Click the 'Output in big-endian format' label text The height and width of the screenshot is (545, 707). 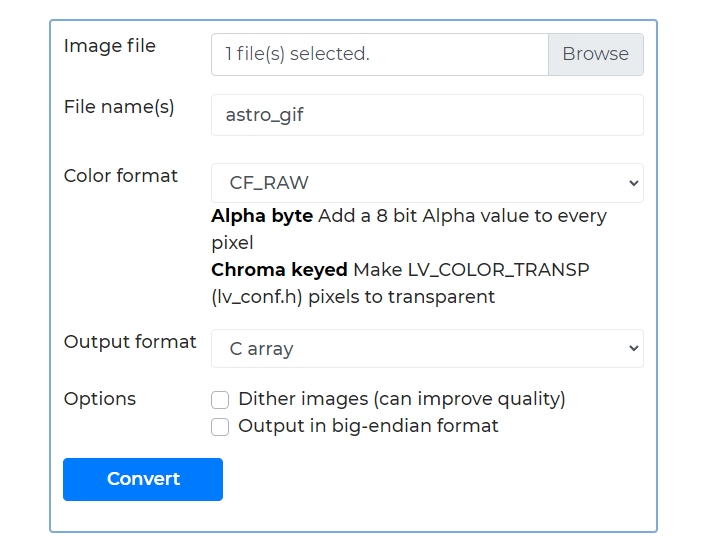368,426
